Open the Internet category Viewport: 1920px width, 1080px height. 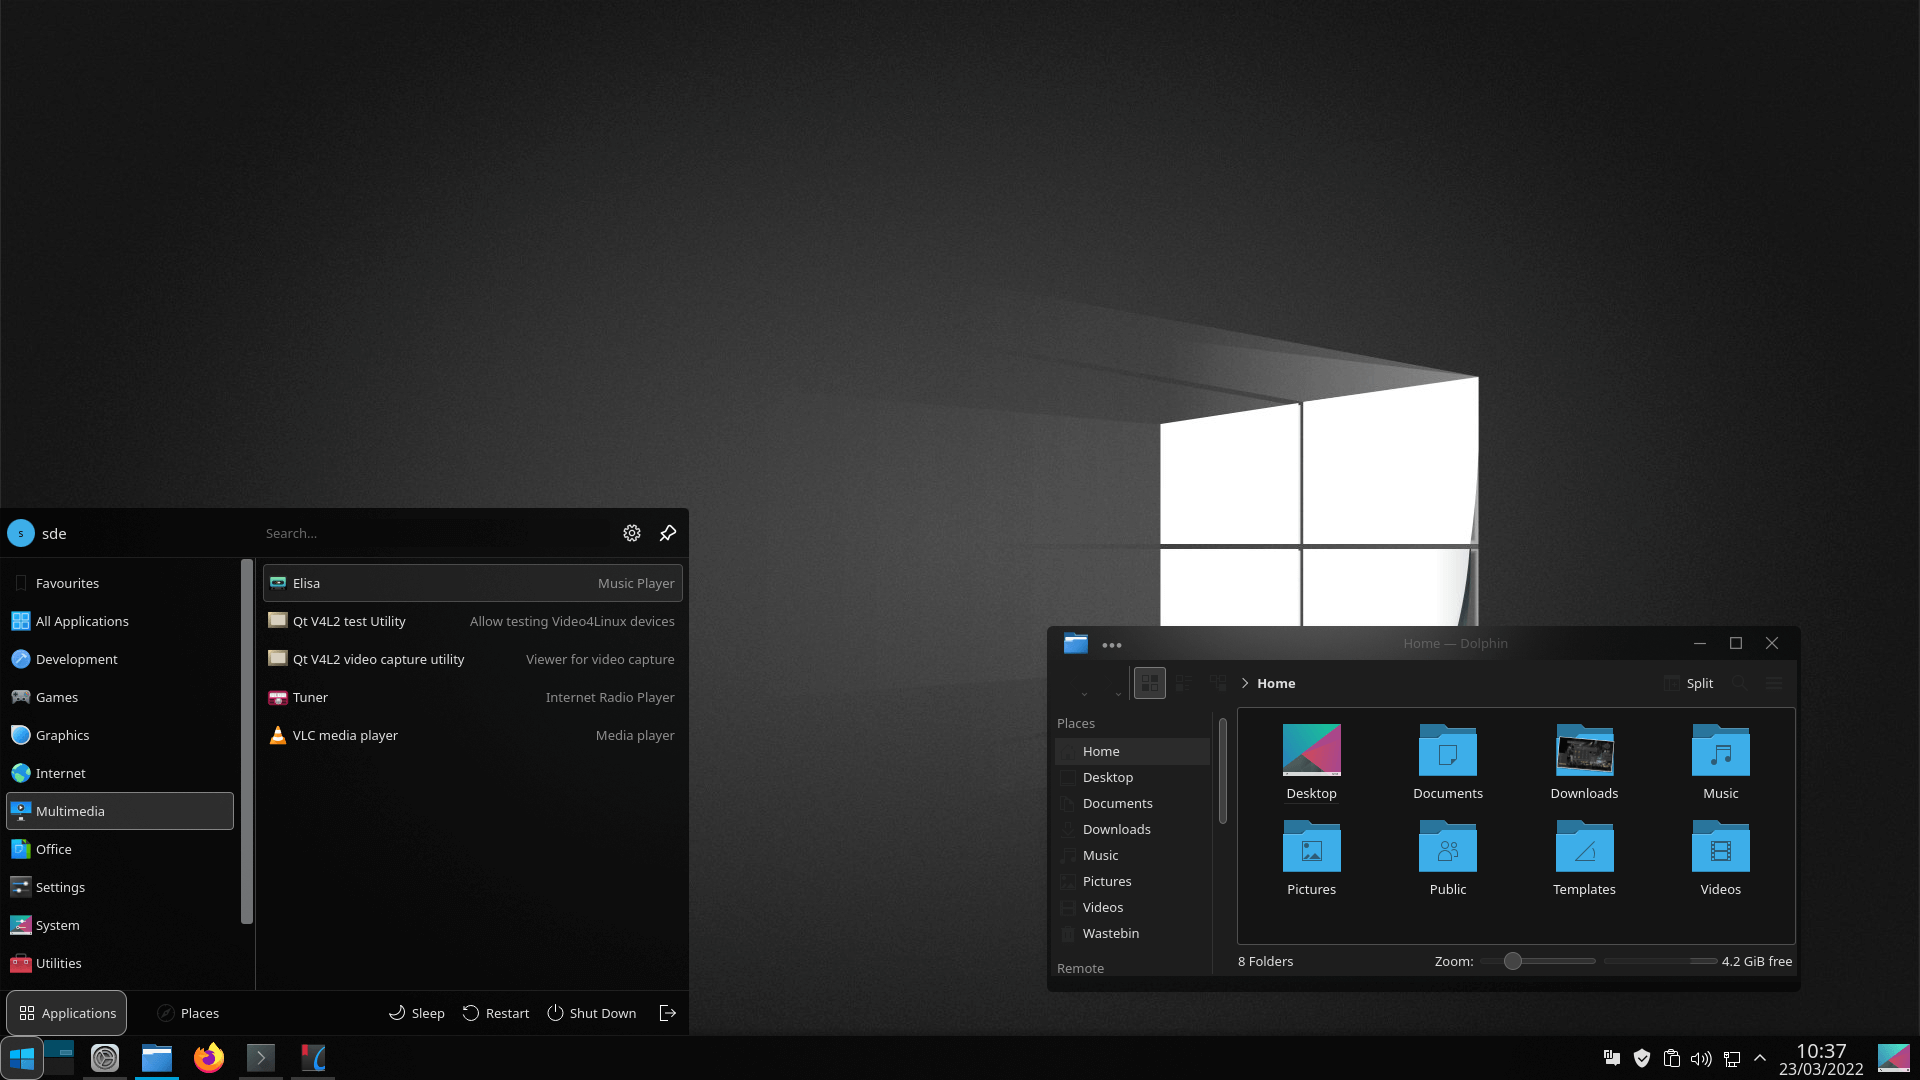point(120,773)
